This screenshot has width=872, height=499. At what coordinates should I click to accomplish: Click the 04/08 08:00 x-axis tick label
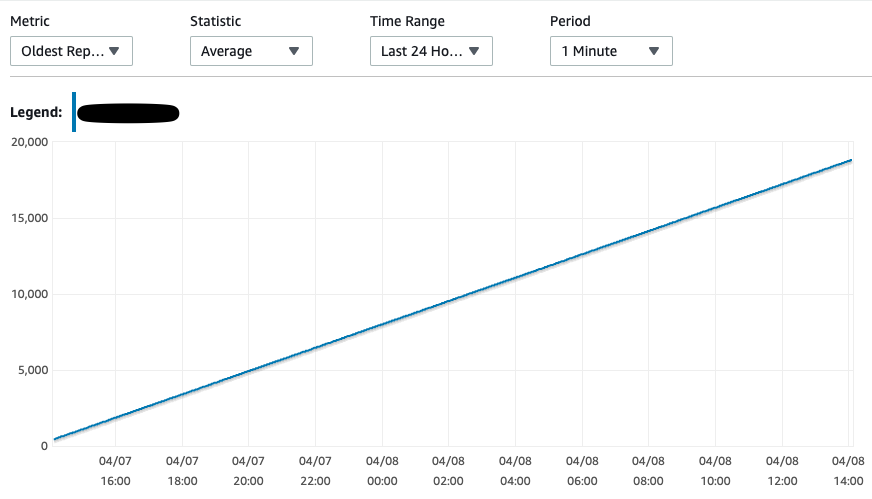coord(648,471)
